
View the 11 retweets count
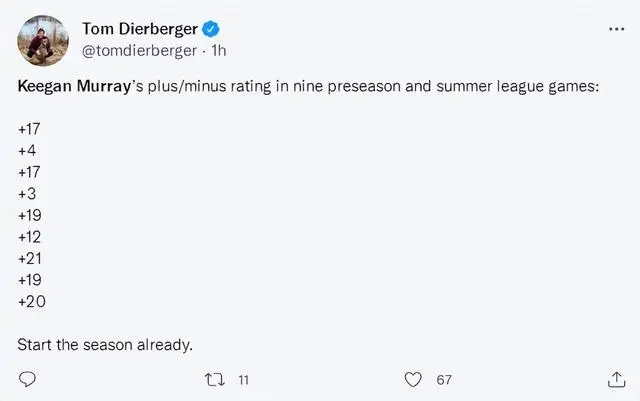pyautogui.click(x=243, y=380)
